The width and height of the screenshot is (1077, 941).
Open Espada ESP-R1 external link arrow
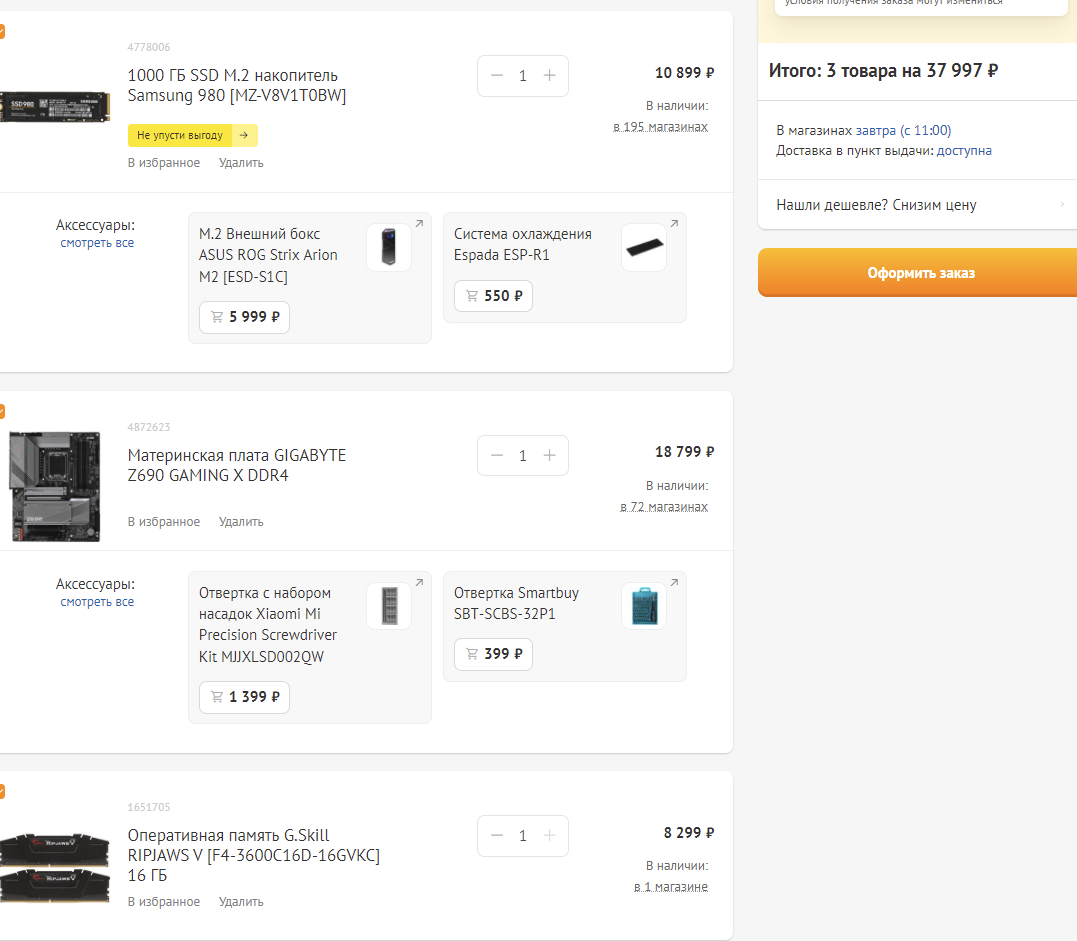(x=674, y=223)
